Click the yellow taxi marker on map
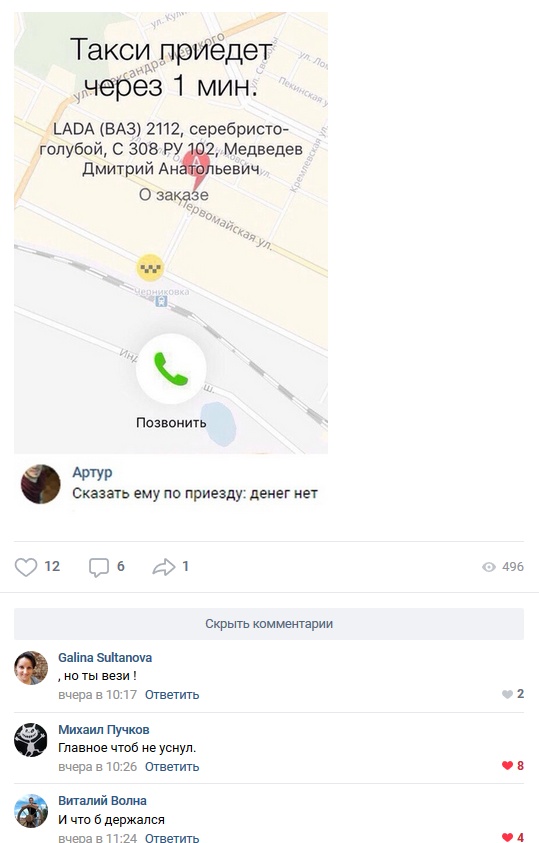Screen dimensions: 539x843 pyautogui.click(x=150, y=267)
